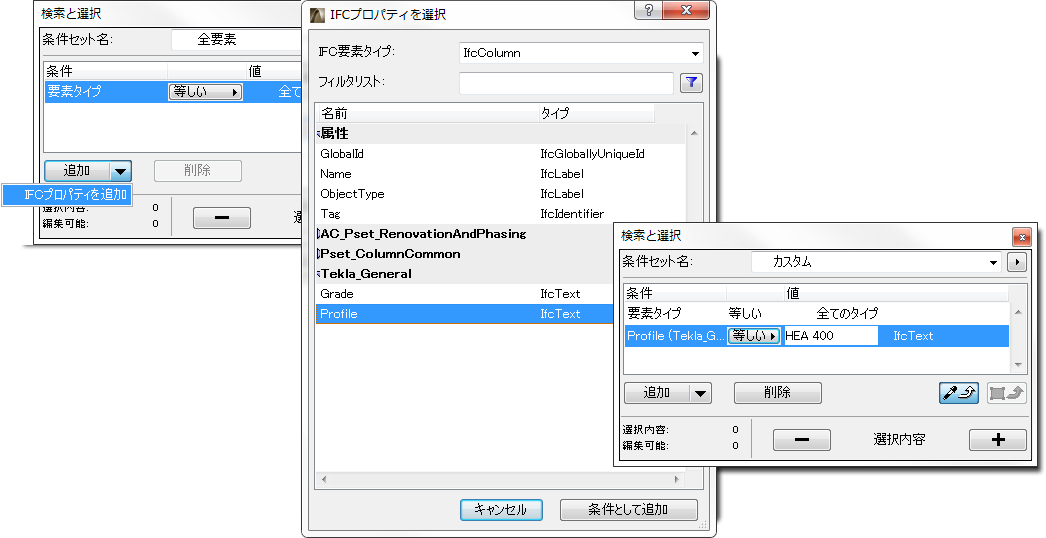Image resolution: width=1046 pixels, height=538 pixels.
Task: Click the タイプ column header
Action: pos(596,114)
